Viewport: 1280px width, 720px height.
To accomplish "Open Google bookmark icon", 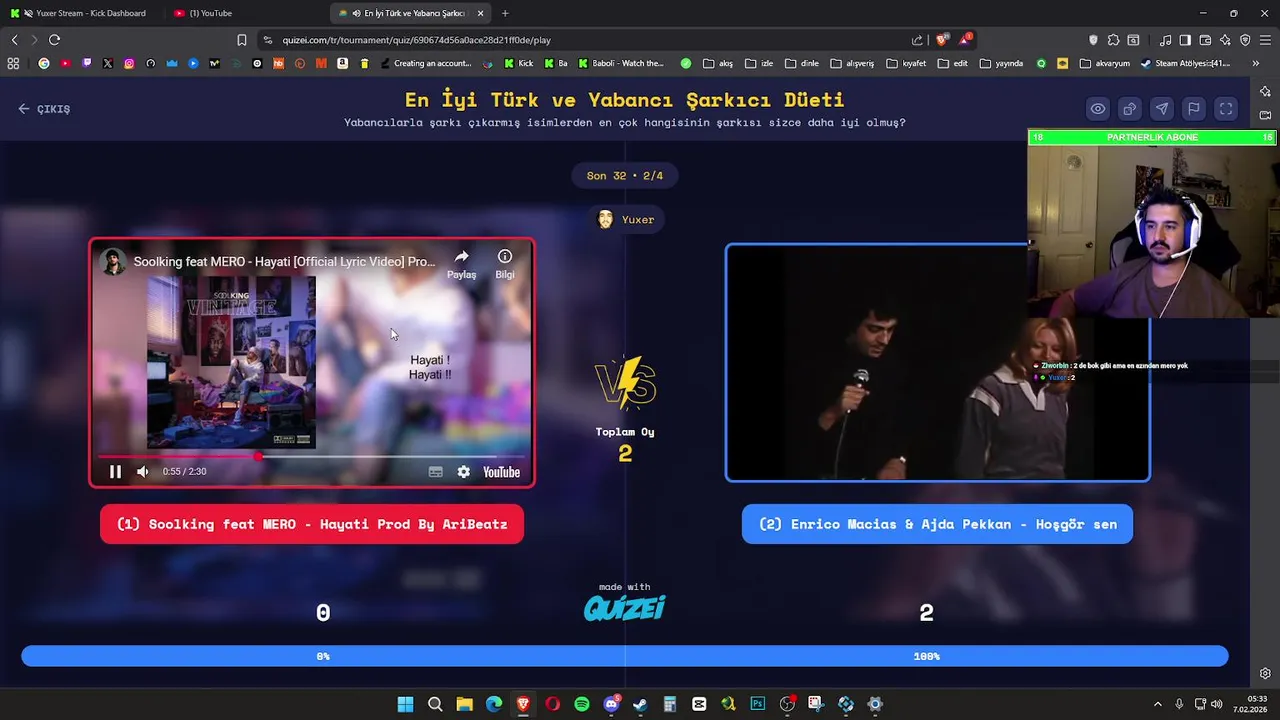I will [44, 63].
